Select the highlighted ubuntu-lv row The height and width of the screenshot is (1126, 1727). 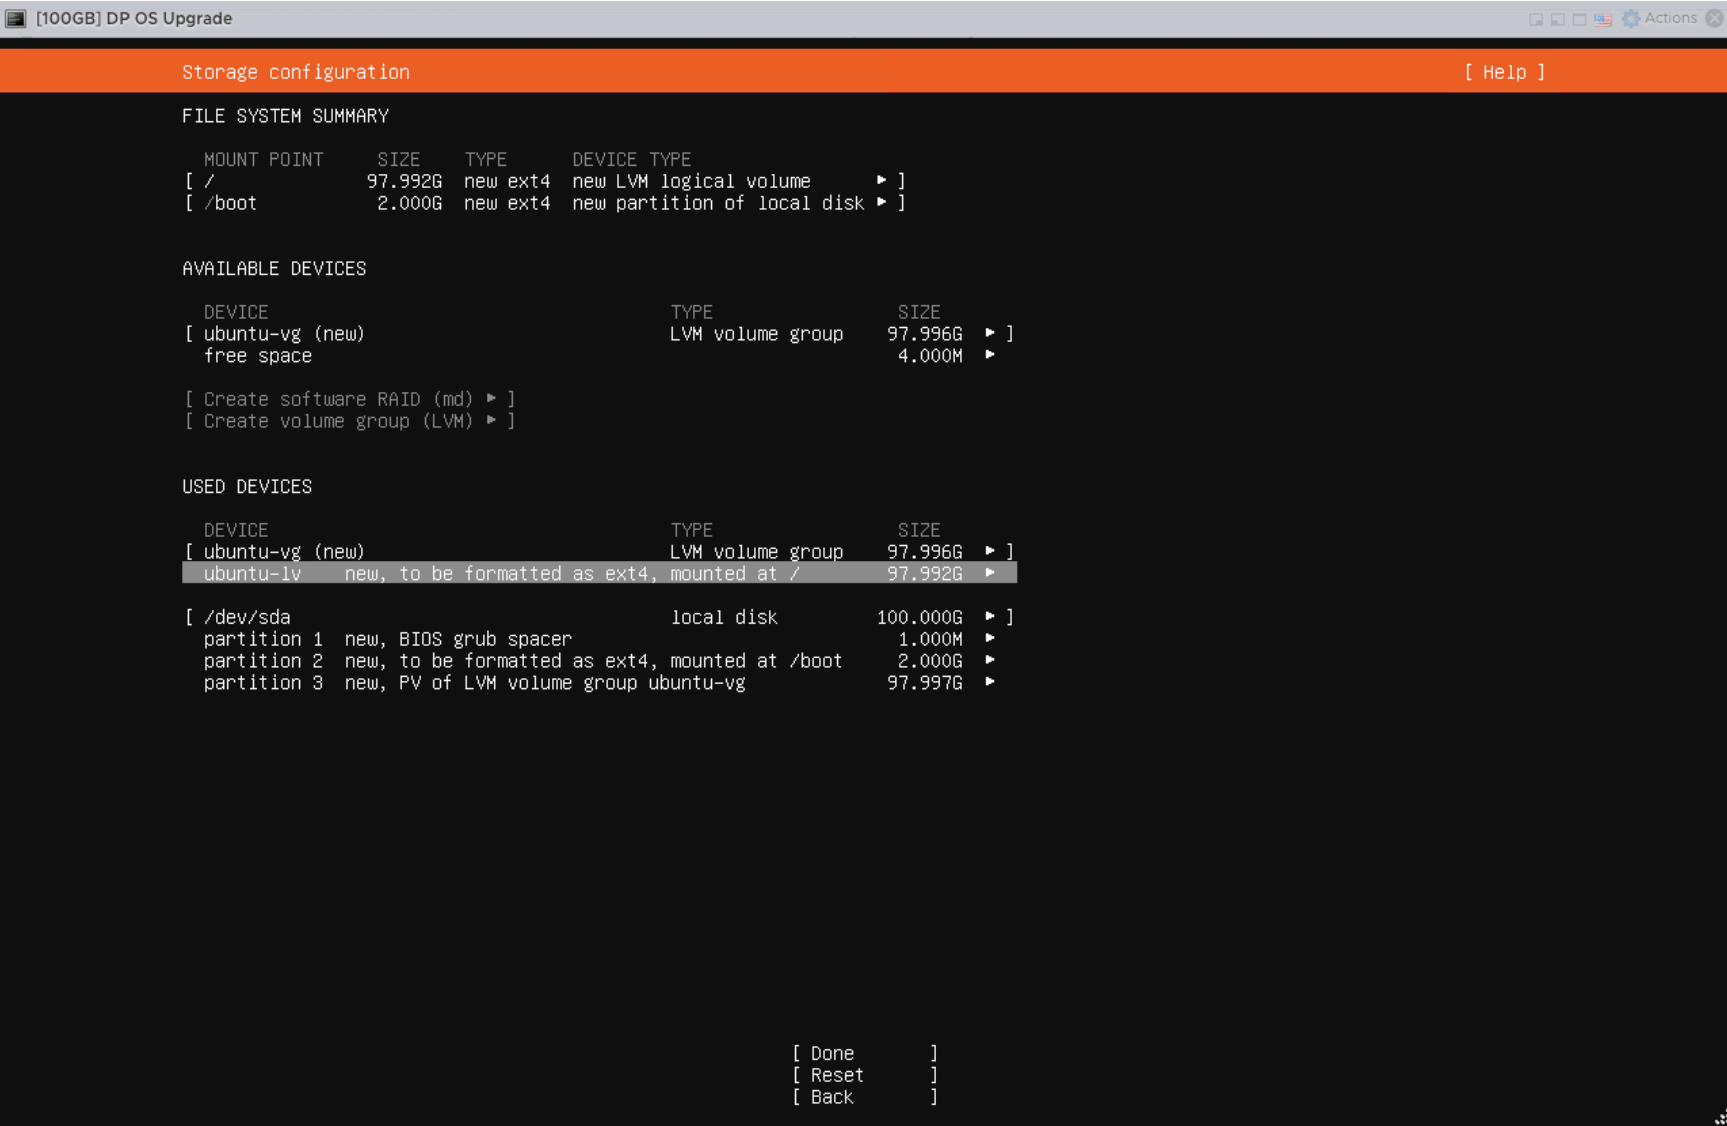pos(599,573)
